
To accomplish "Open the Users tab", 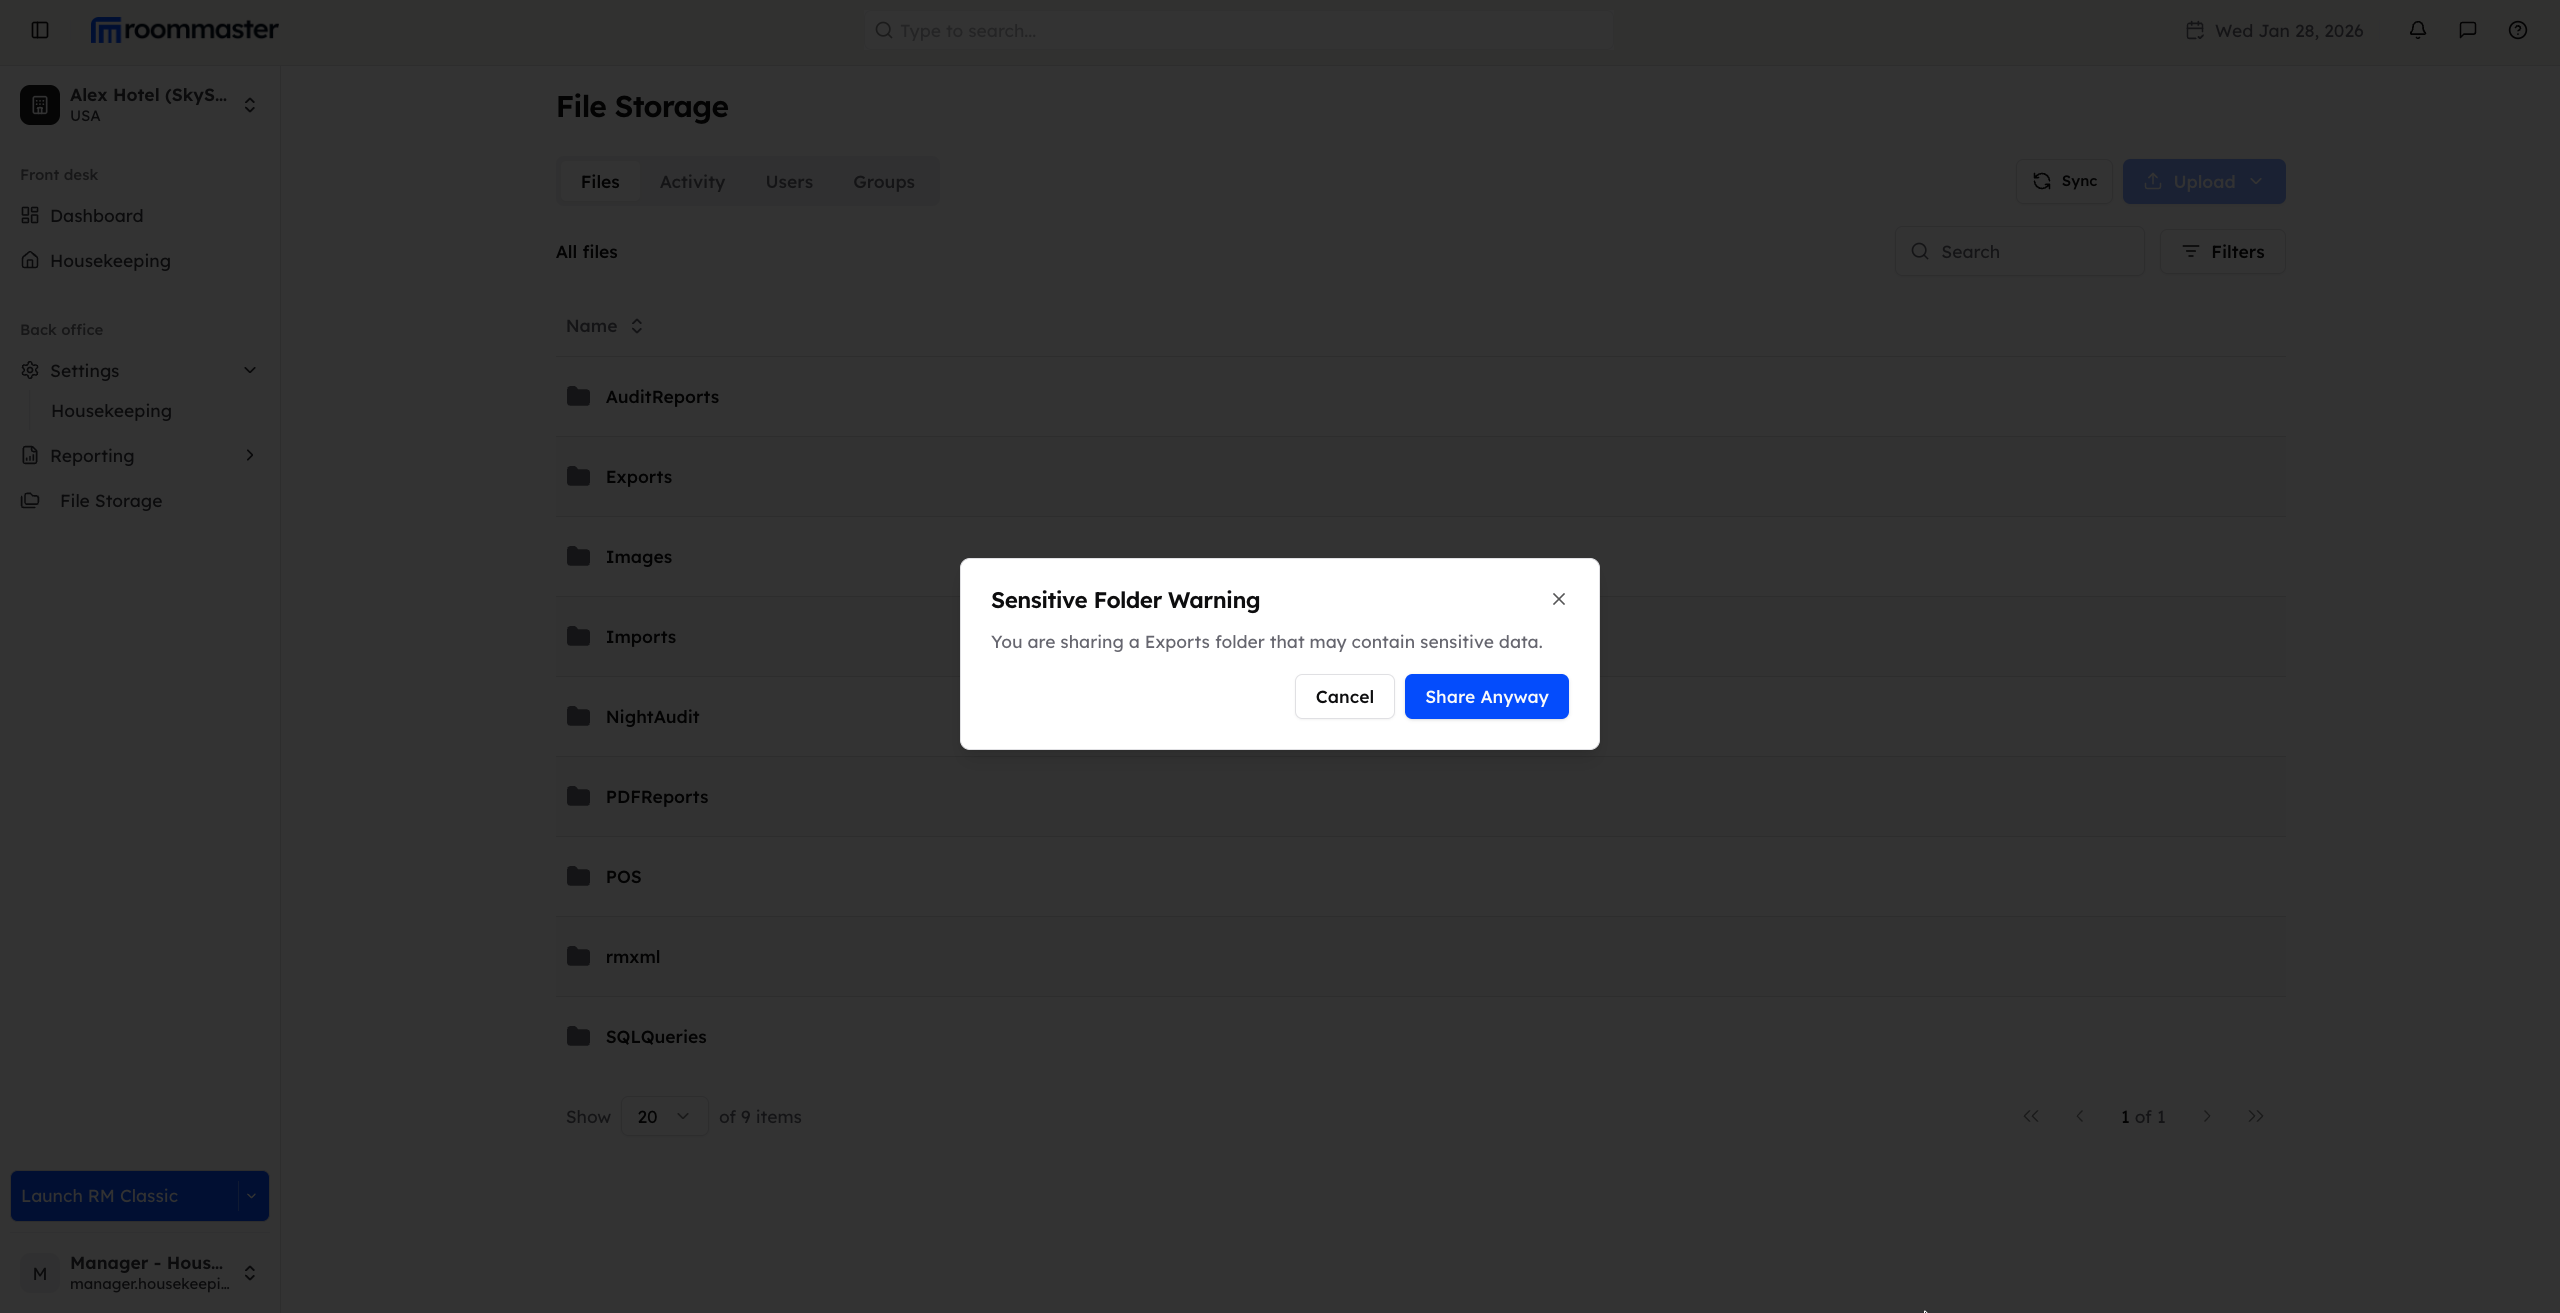I will coord(788,181).
